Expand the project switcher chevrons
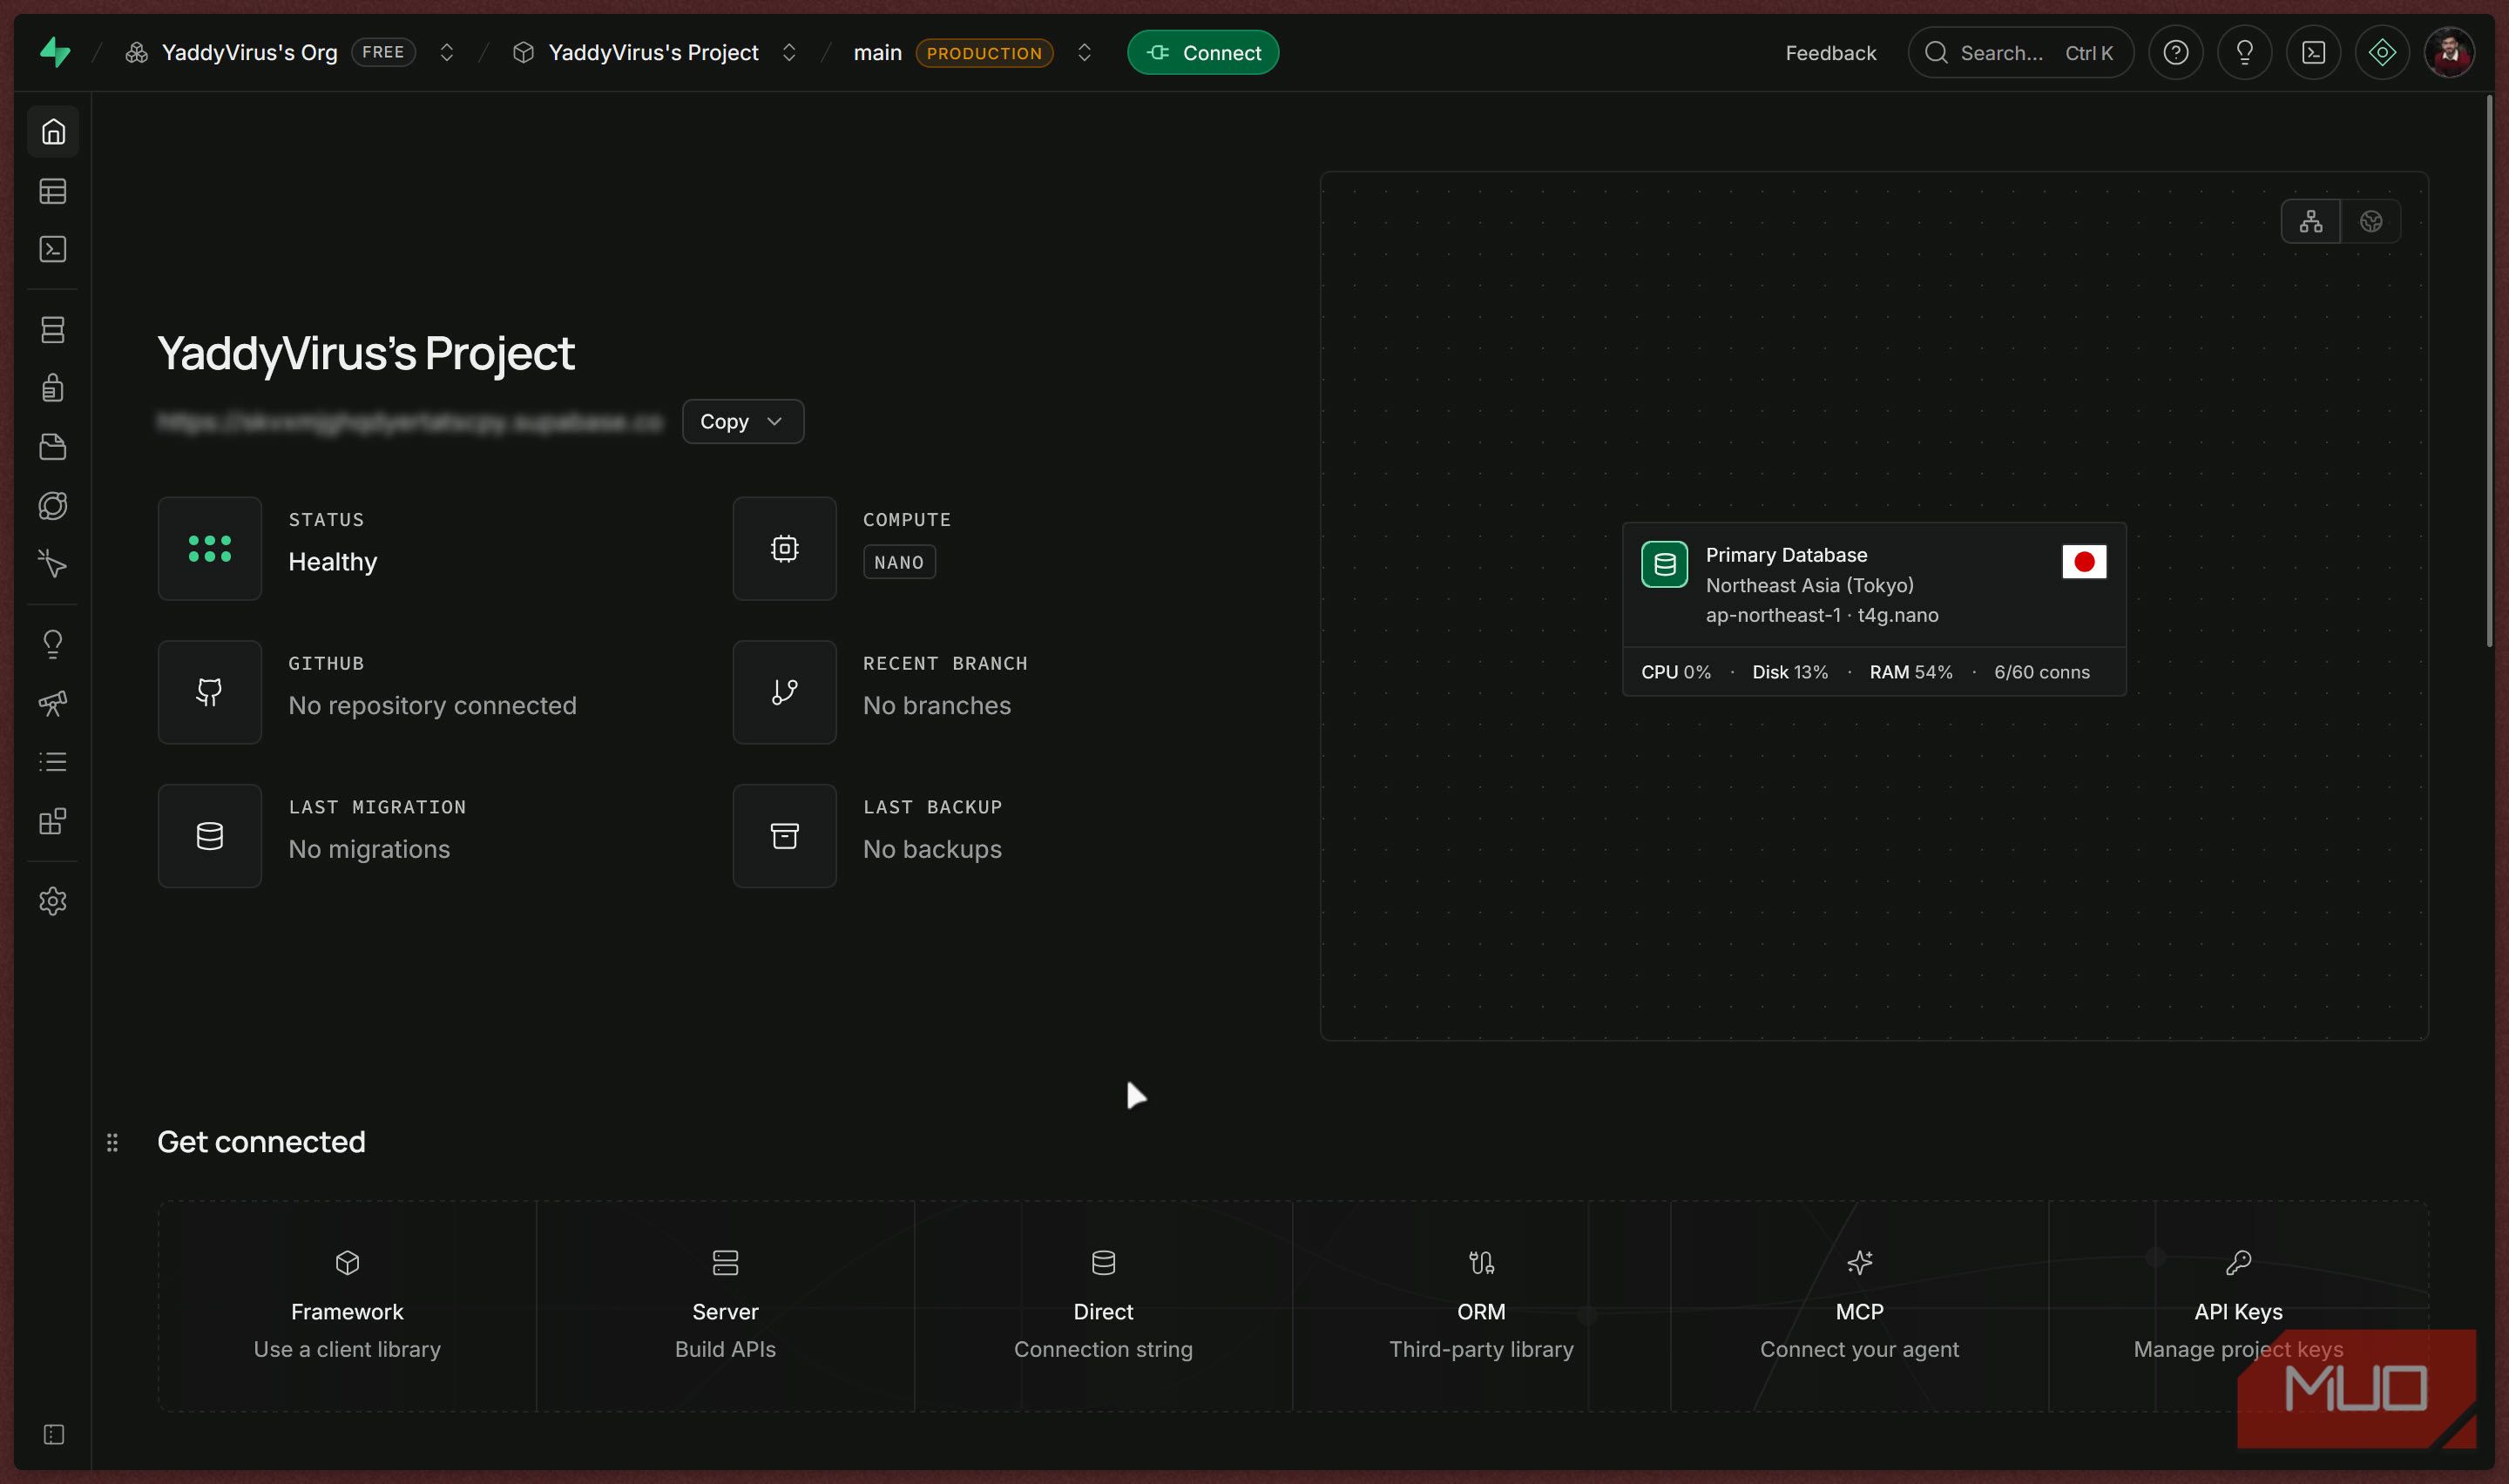This screenshot has width=2509, height=1484. pyautogui.click(x=789, y=52)
